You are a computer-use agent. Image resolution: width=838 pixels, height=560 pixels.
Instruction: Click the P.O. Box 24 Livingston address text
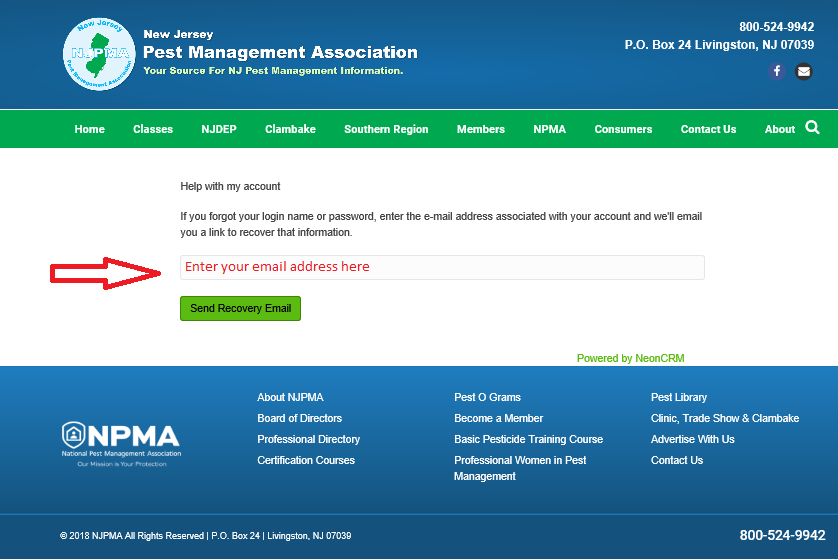click(719, 45)
